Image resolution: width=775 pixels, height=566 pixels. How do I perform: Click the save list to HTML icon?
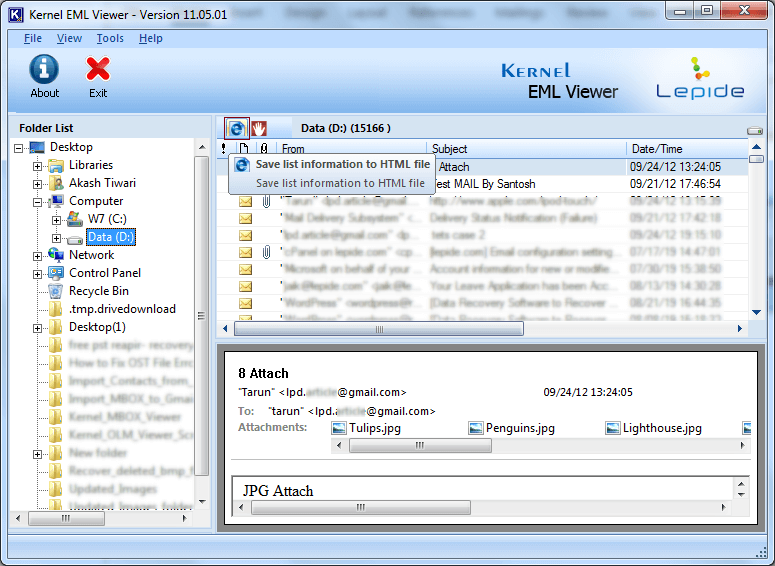click(237, 128)
